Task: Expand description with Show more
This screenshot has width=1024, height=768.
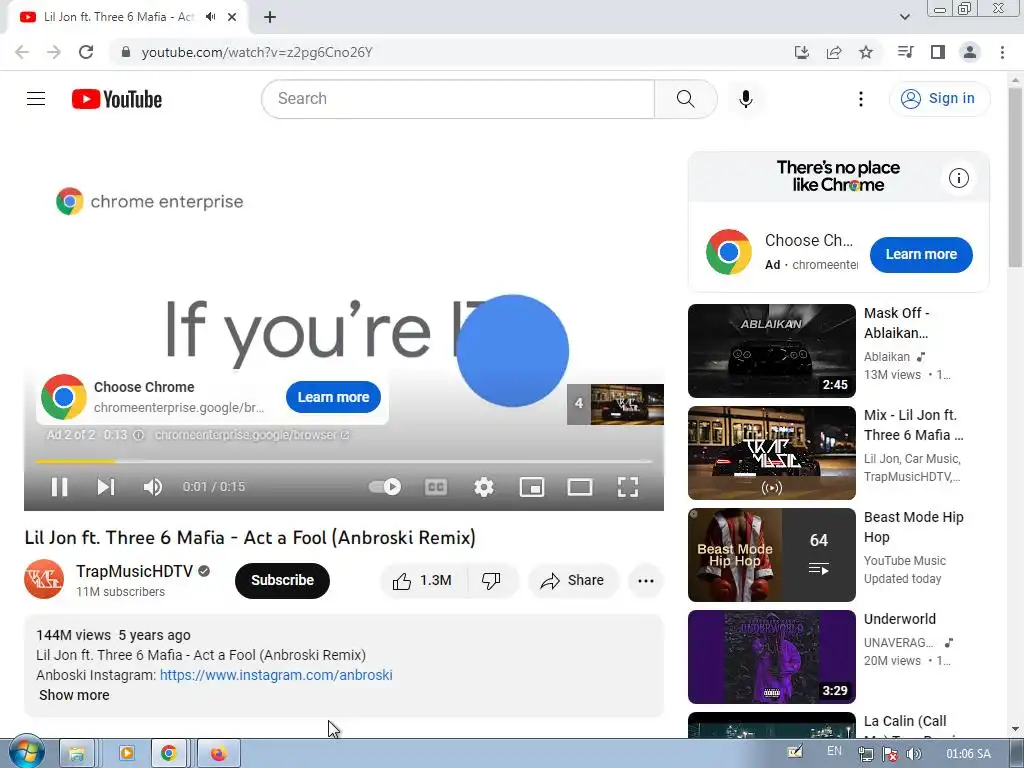Action: pyautogui.click(x=74, y=696)
